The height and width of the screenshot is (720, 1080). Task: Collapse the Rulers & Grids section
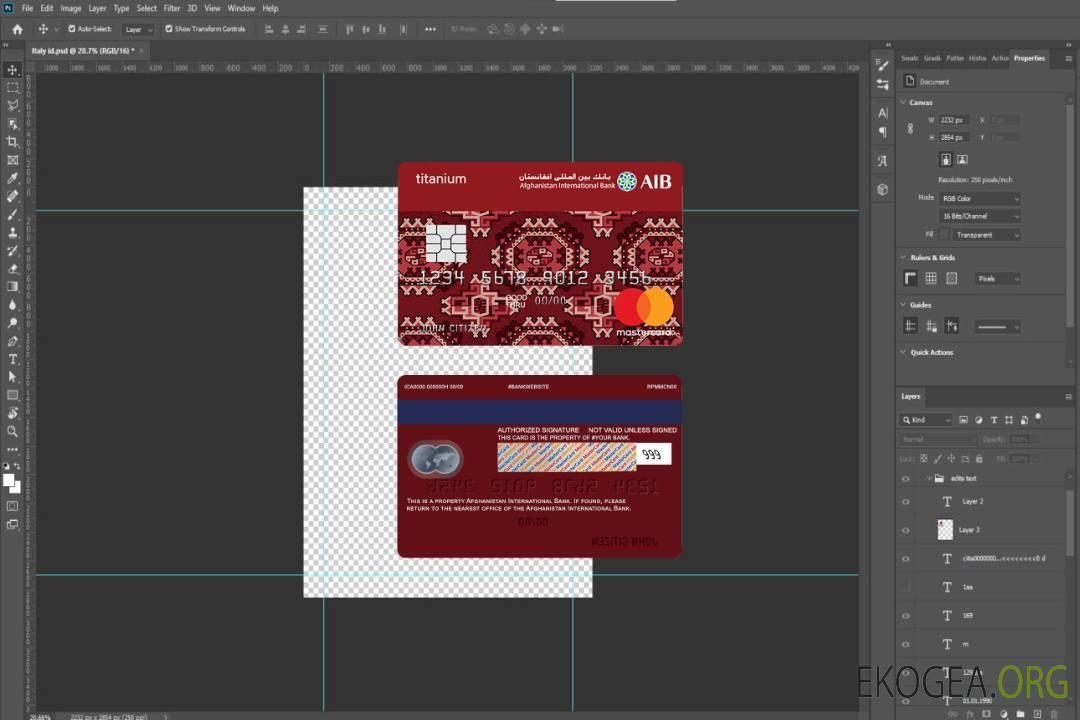coord(904,258)
